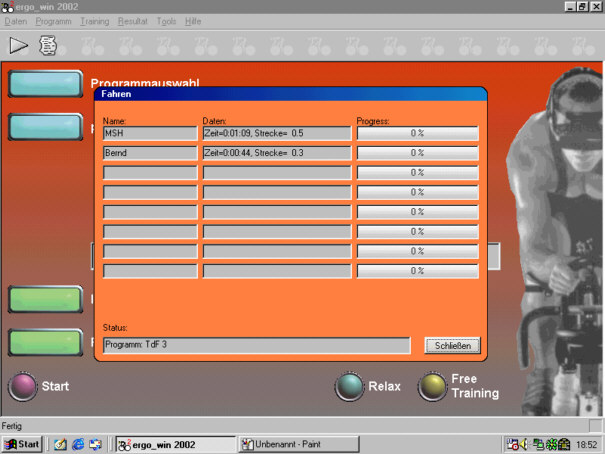Viewport: 605px width, 454px height.
Task: Click the first teal panel button beside Programmauswahl
Action: coord(45,83)
